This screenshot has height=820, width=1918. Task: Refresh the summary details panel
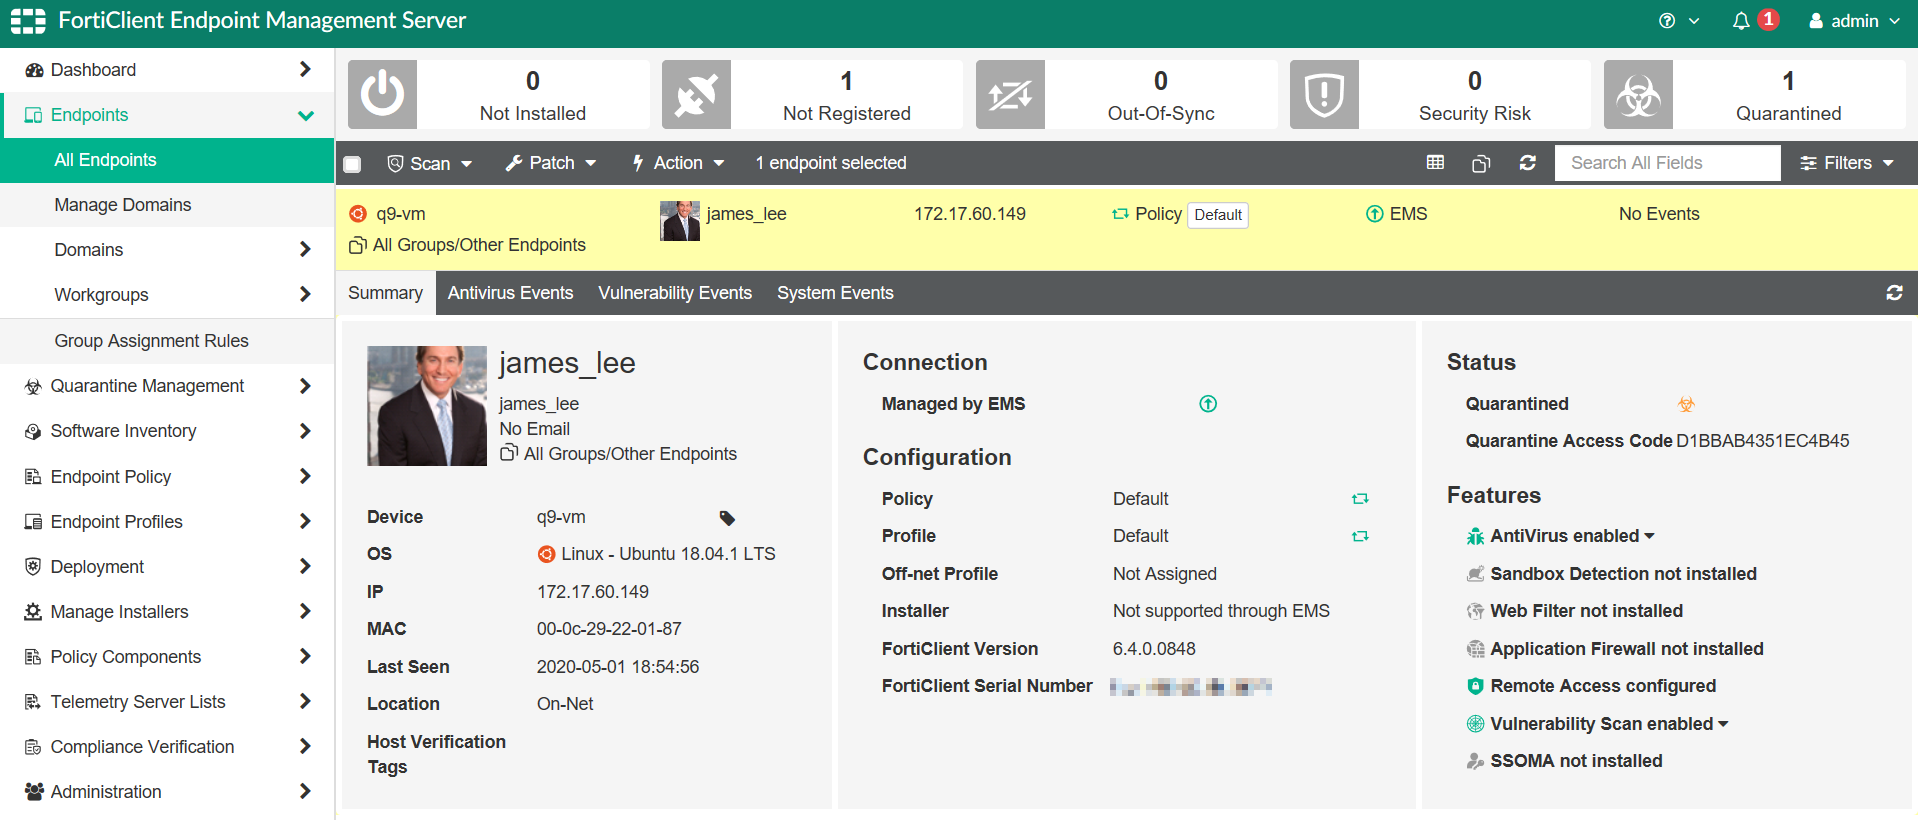[x=1894, y=293]
